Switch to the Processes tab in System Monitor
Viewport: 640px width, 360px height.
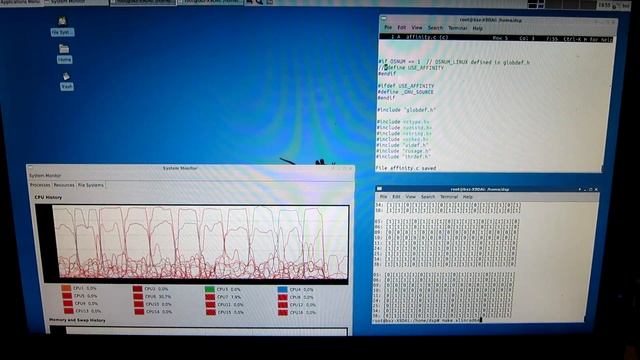(x=40, y=185)
